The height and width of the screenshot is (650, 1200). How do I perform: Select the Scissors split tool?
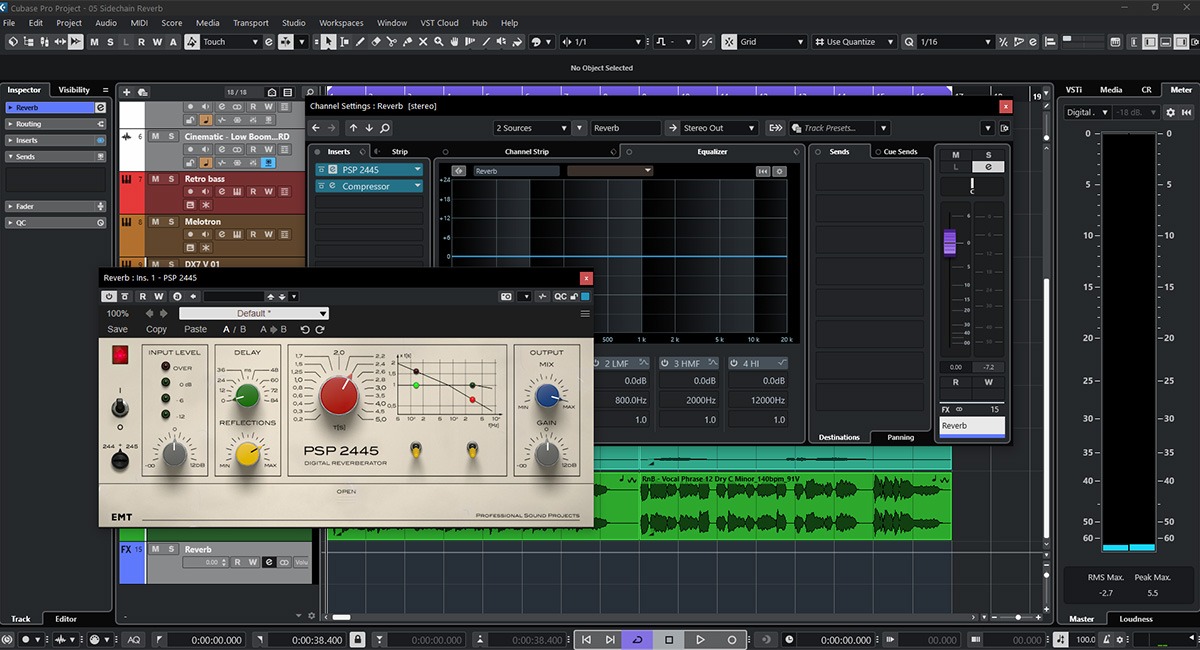[x=392, y=42]
